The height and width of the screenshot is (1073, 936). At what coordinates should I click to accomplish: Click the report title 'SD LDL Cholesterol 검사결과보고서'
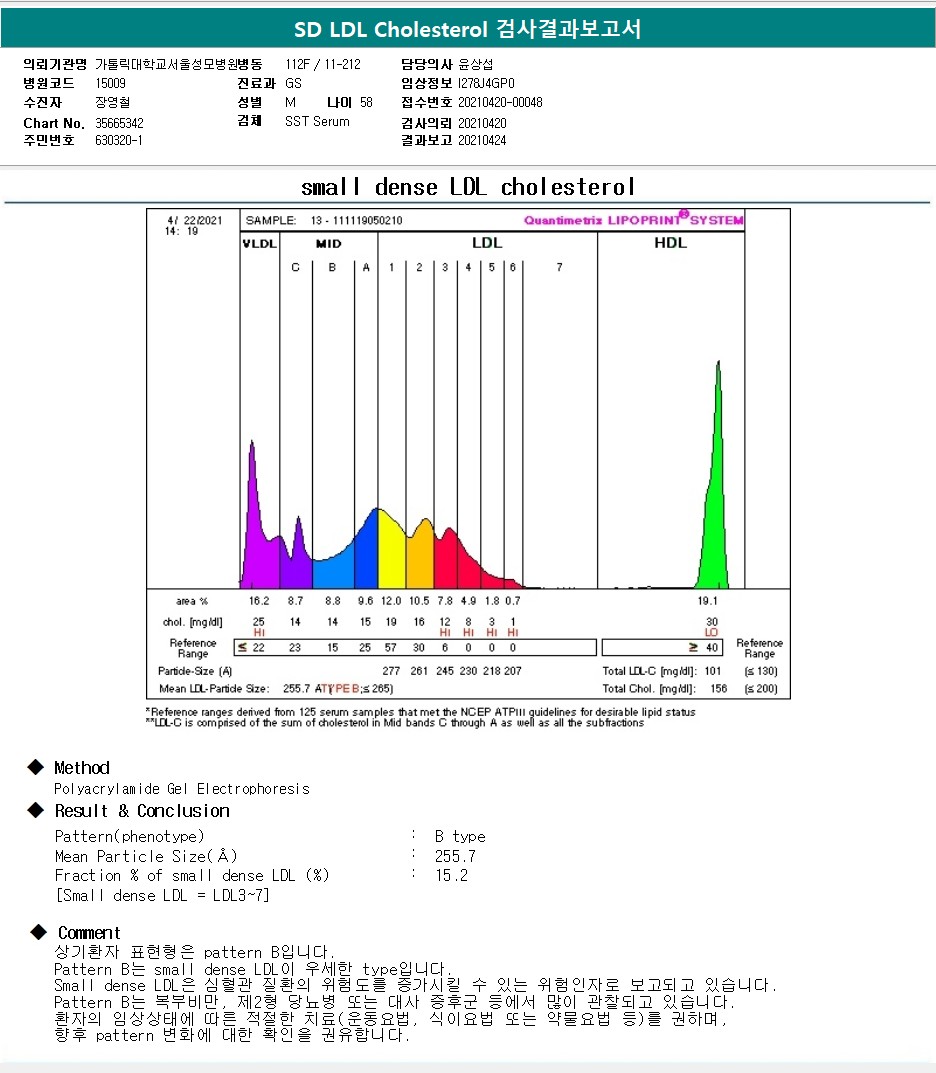point(467,29)
